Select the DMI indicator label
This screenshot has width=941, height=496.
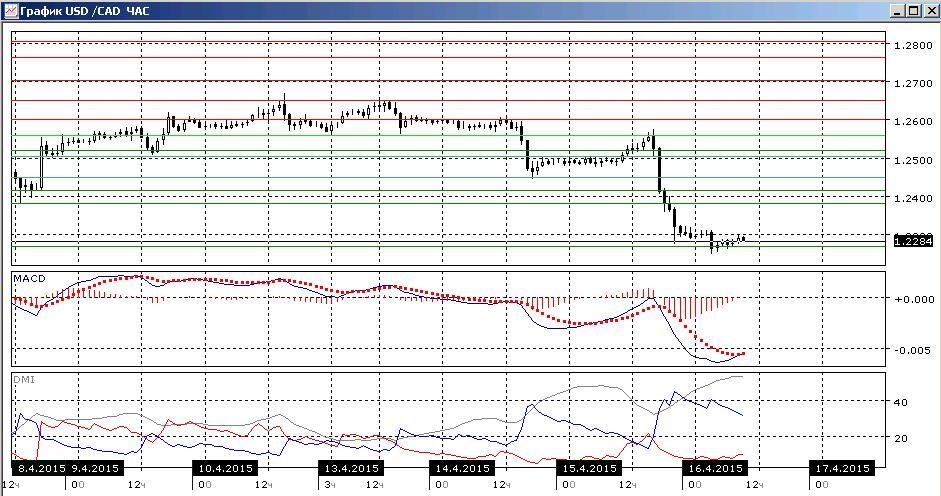click(x=24, y=380)
